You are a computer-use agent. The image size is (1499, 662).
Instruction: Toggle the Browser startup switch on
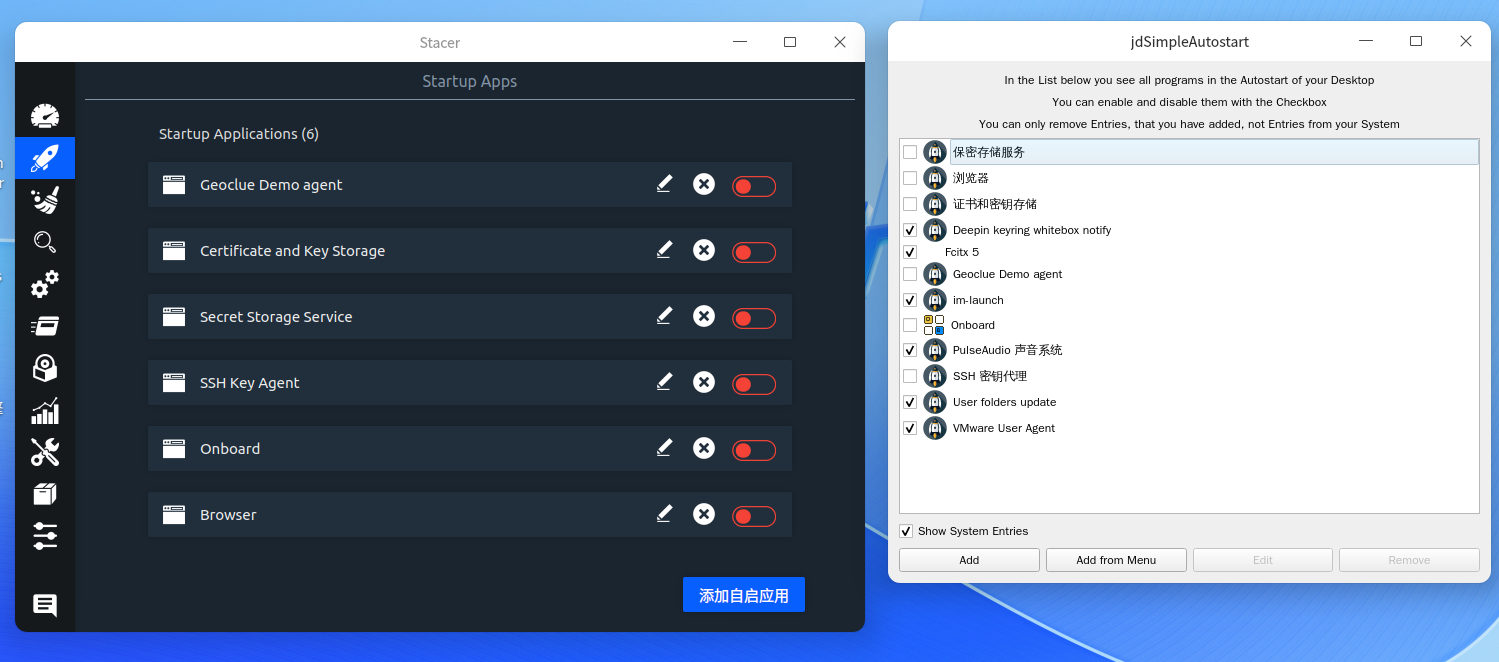(754, 516)
